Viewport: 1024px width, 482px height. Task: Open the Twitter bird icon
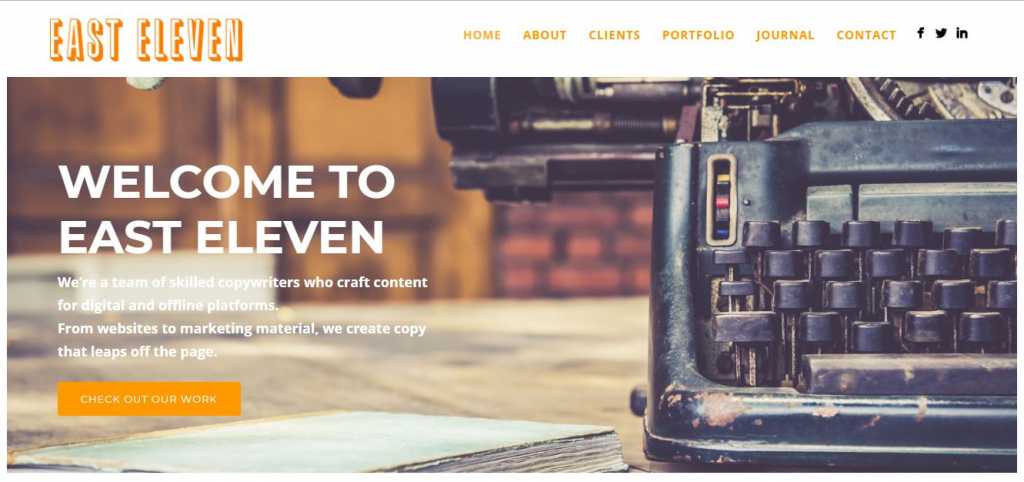(940, 33)
